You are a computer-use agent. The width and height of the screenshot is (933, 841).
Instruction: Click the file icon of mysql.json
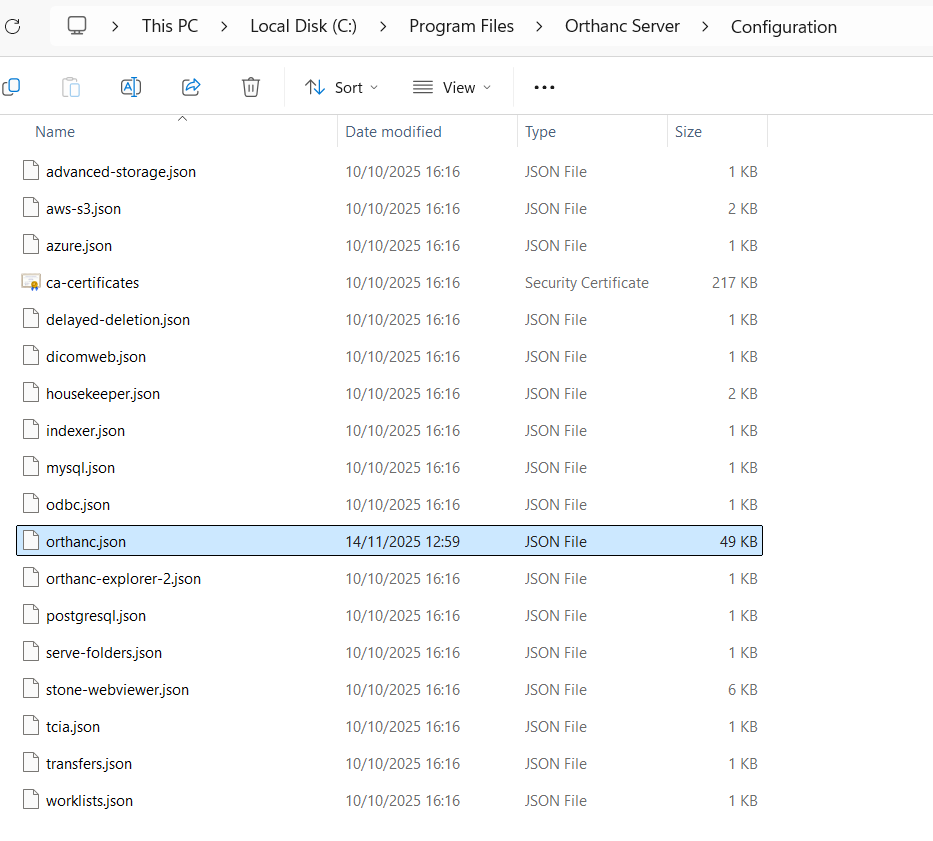click(x=31, y=467)
